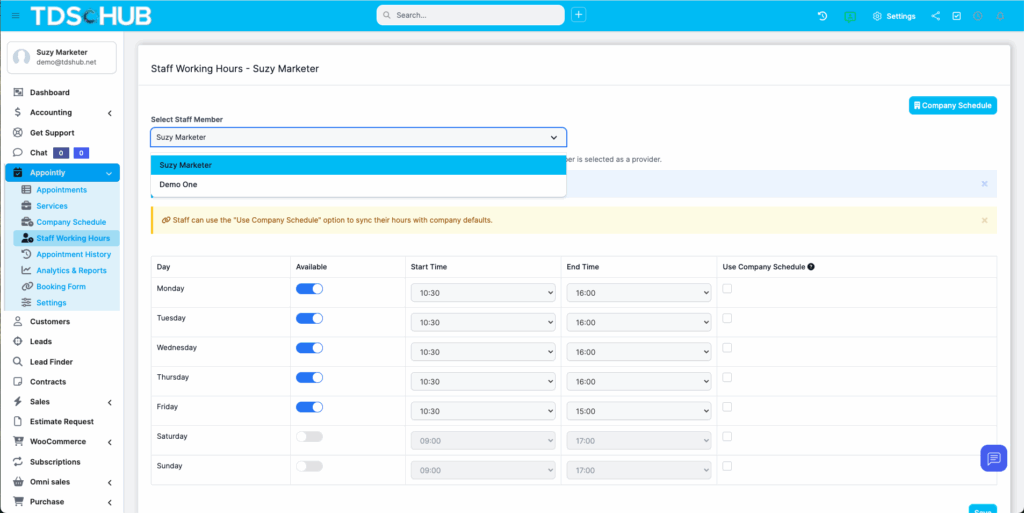Image resolution: width=1024 pixels, height=513 pixels.
Task: Click the Search input field
Action: click(x=470, y=15)
